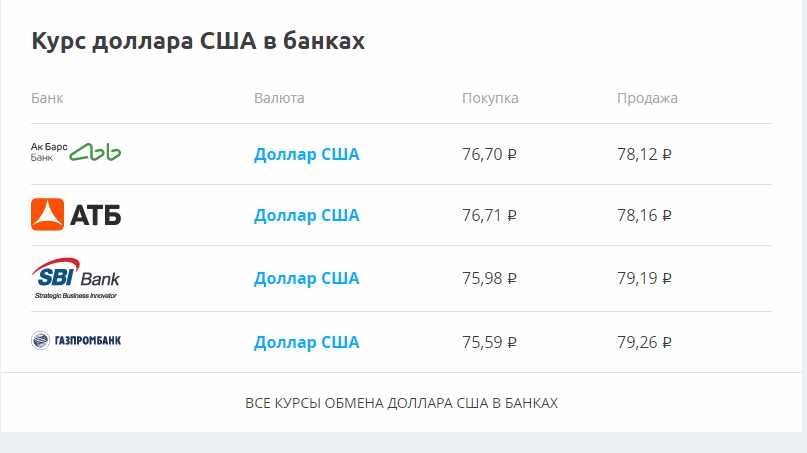Image resolution: width=807 pixels, height=453 pixels.
Task: Open Доллар США link in Газпромбанк row
Action: 307,342
